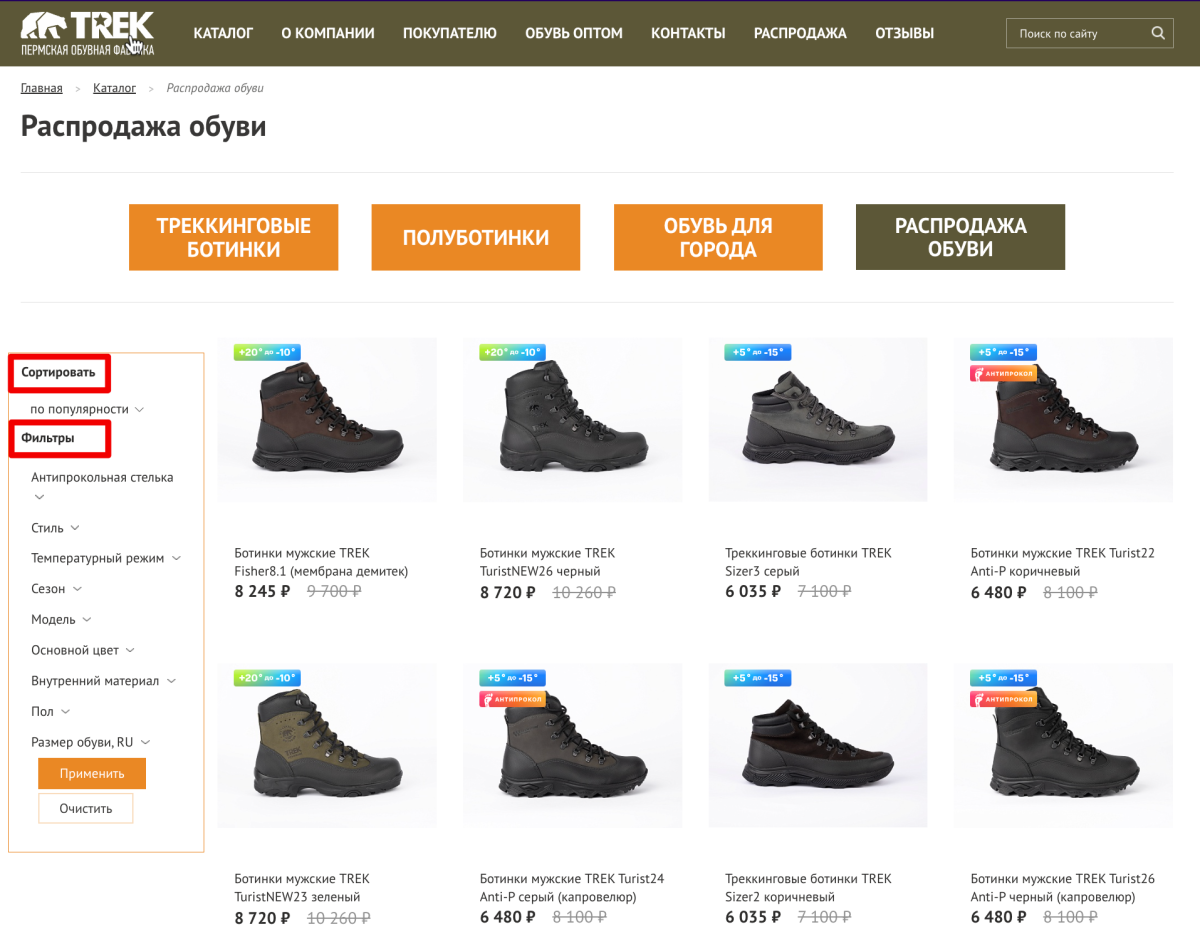
Task: Open the Turist26 Anti-P черный photo
Action: click(x=1063, y=746)
